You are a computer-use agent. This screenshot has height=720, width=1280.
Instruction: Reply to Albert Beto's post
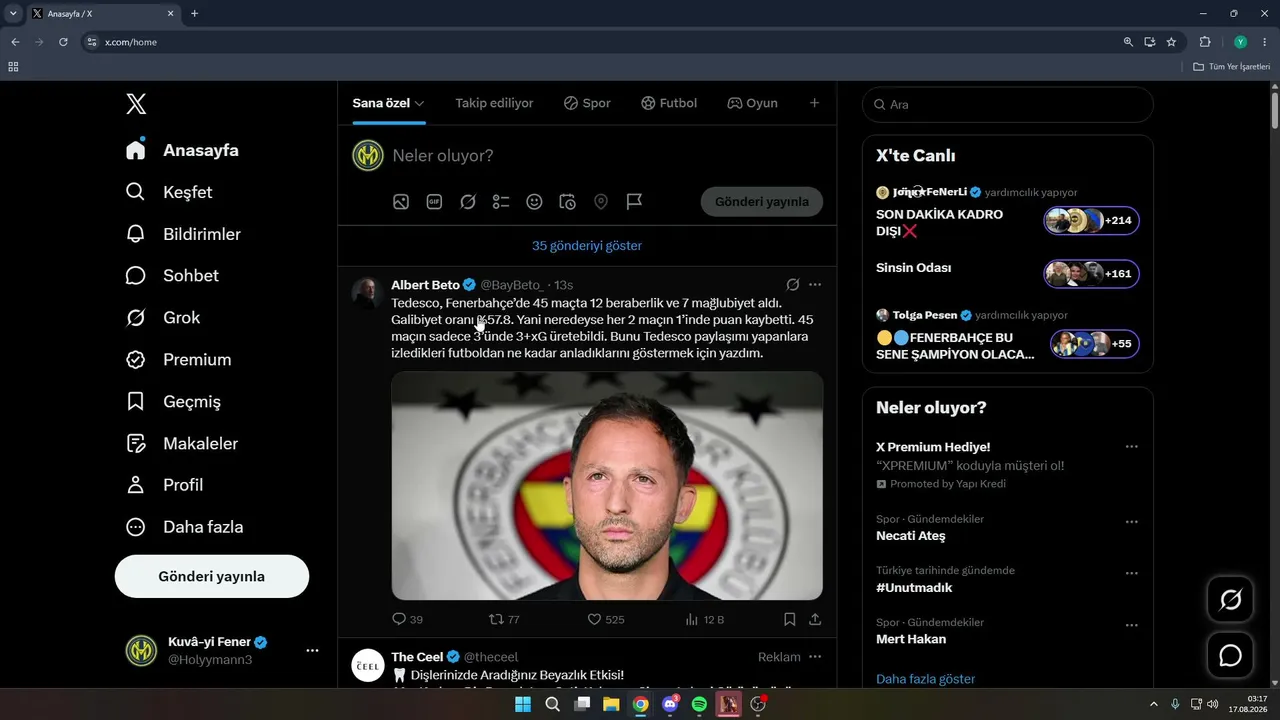click(x=407, y=620)
